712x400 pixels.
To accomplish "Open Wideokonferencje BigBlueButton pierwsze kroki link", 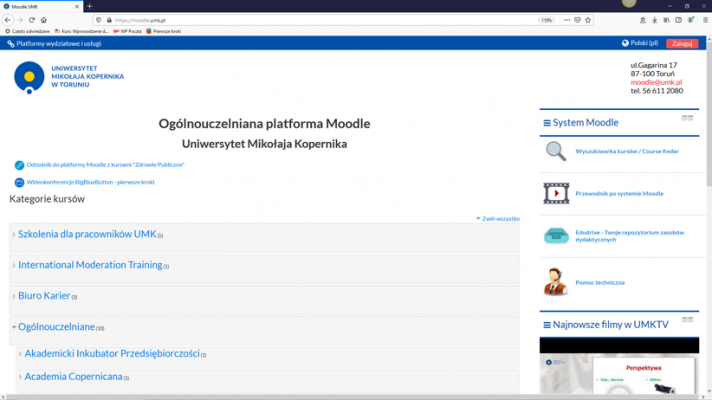I will point(90,182).
